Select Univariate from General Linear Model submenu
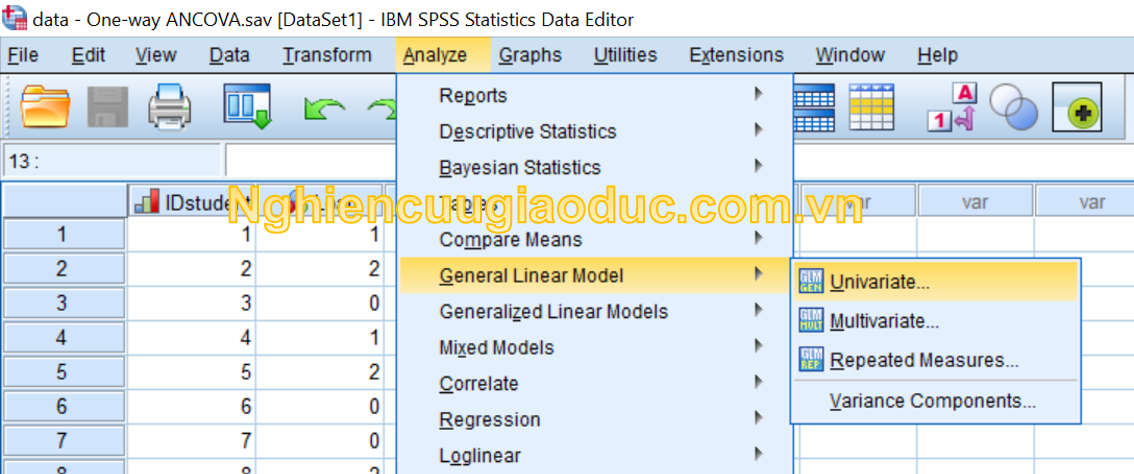Image resolution: width=1134 pixels, height=474 pixels. click(x=879, y=282)
